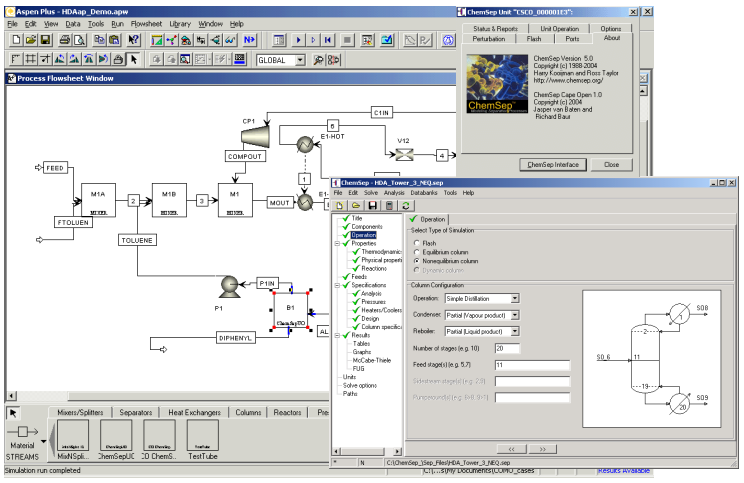Click the Reinitialize run icon
Screen dimensions: 744x483
click(327, 40)
